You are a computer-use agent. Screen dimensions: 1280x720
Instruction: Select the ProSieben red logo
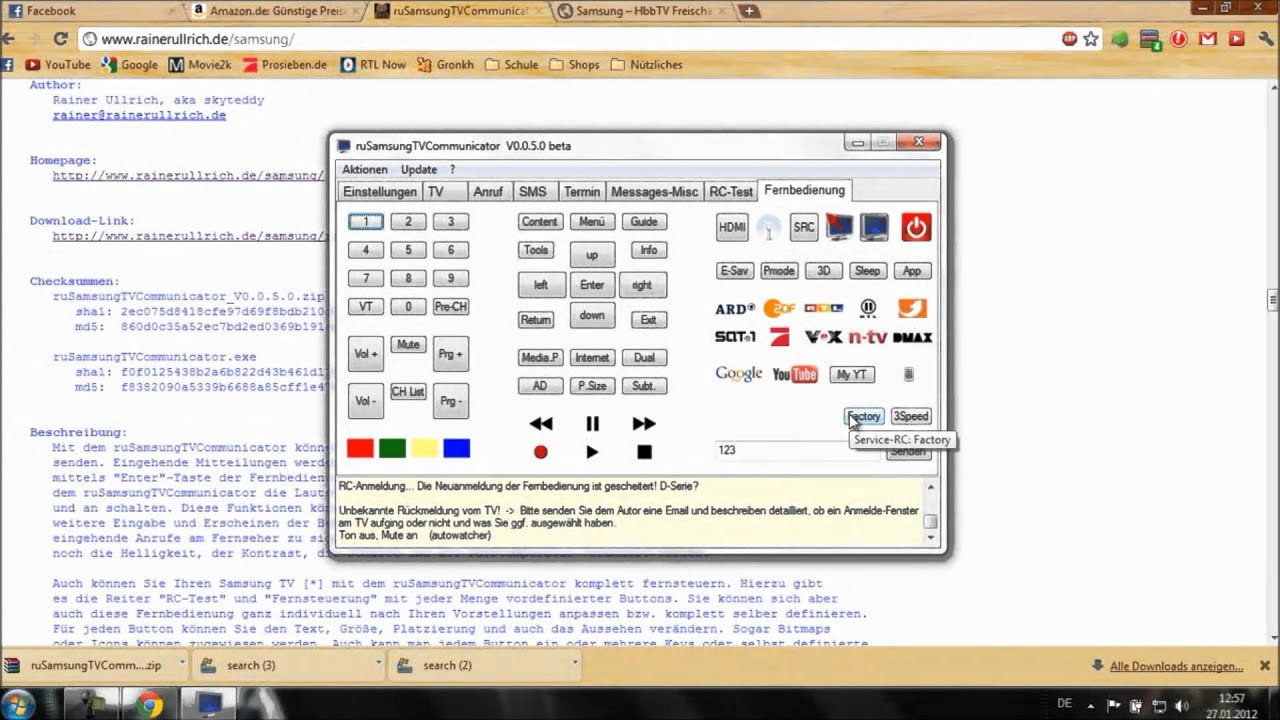[x=779, y=337]
